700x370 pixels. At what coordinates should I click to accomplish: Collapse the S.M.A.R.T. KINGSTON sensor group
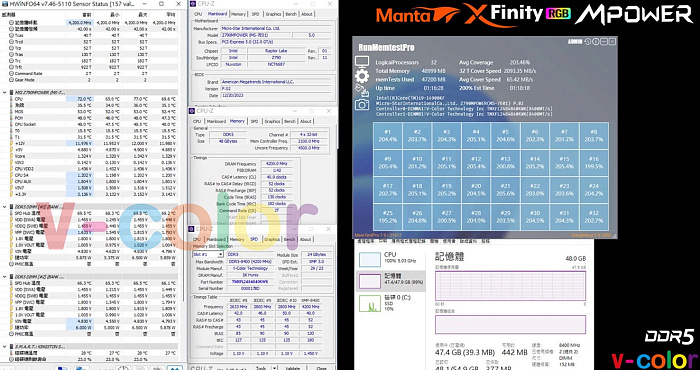point(5,346)
